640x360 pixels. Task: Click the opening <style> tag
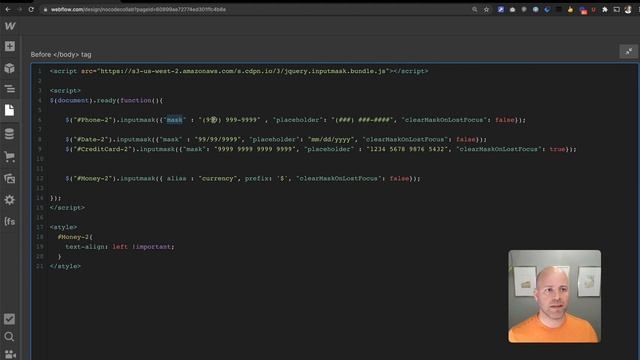(x=63, y=227)
